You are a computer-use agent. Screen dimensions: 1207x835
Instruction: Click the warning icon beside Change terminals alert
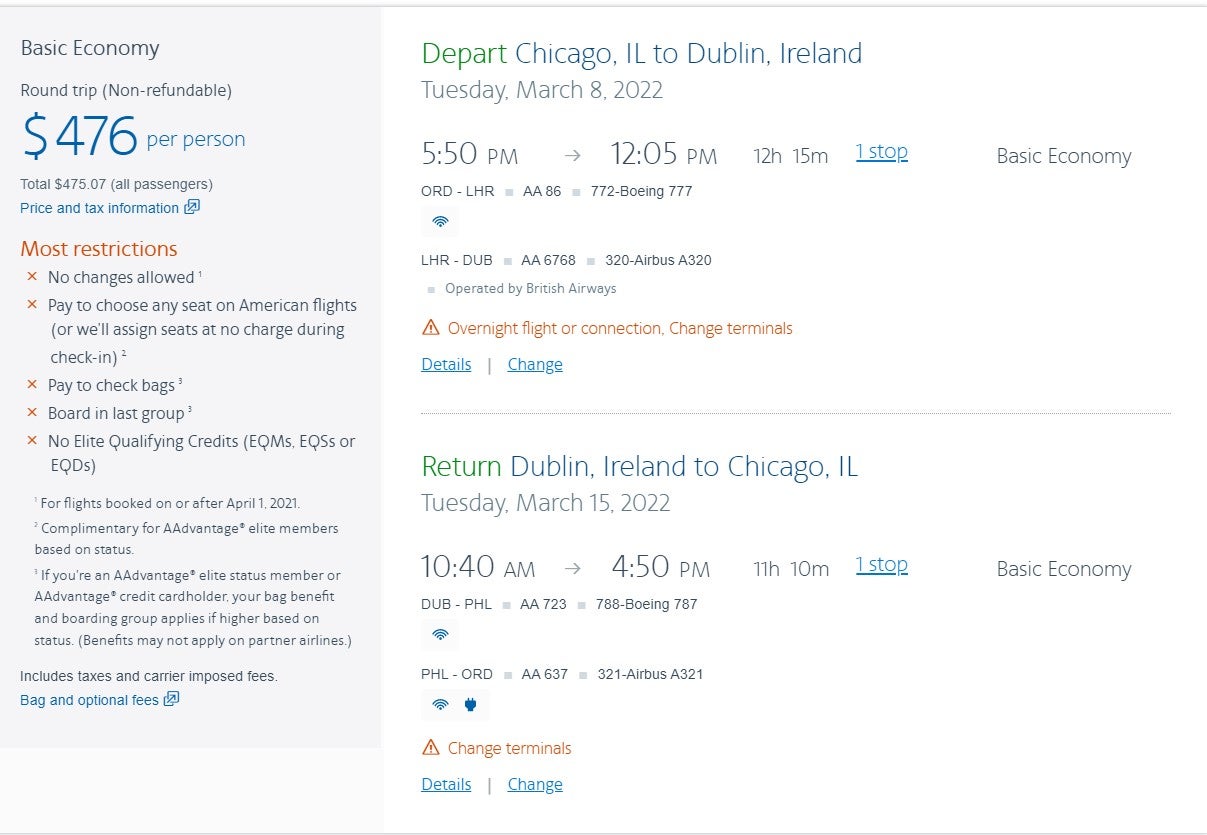[430, 747]
